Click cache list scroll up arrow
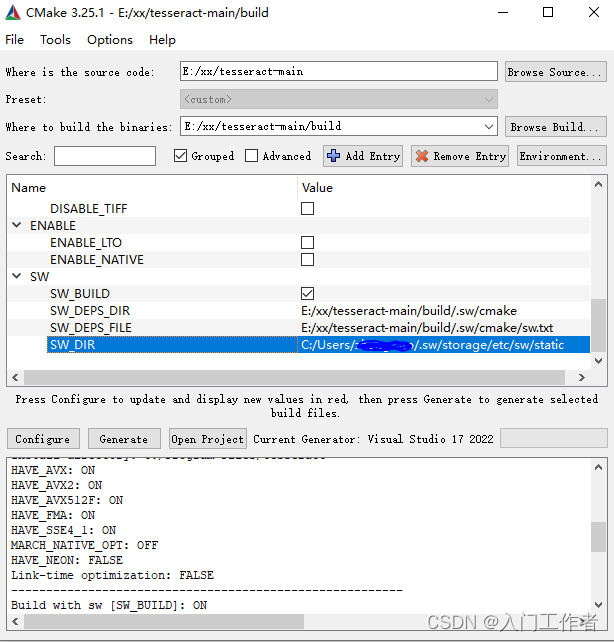Image resolution: width=614 pixels, height=642 pixels. tap(598, 184)
